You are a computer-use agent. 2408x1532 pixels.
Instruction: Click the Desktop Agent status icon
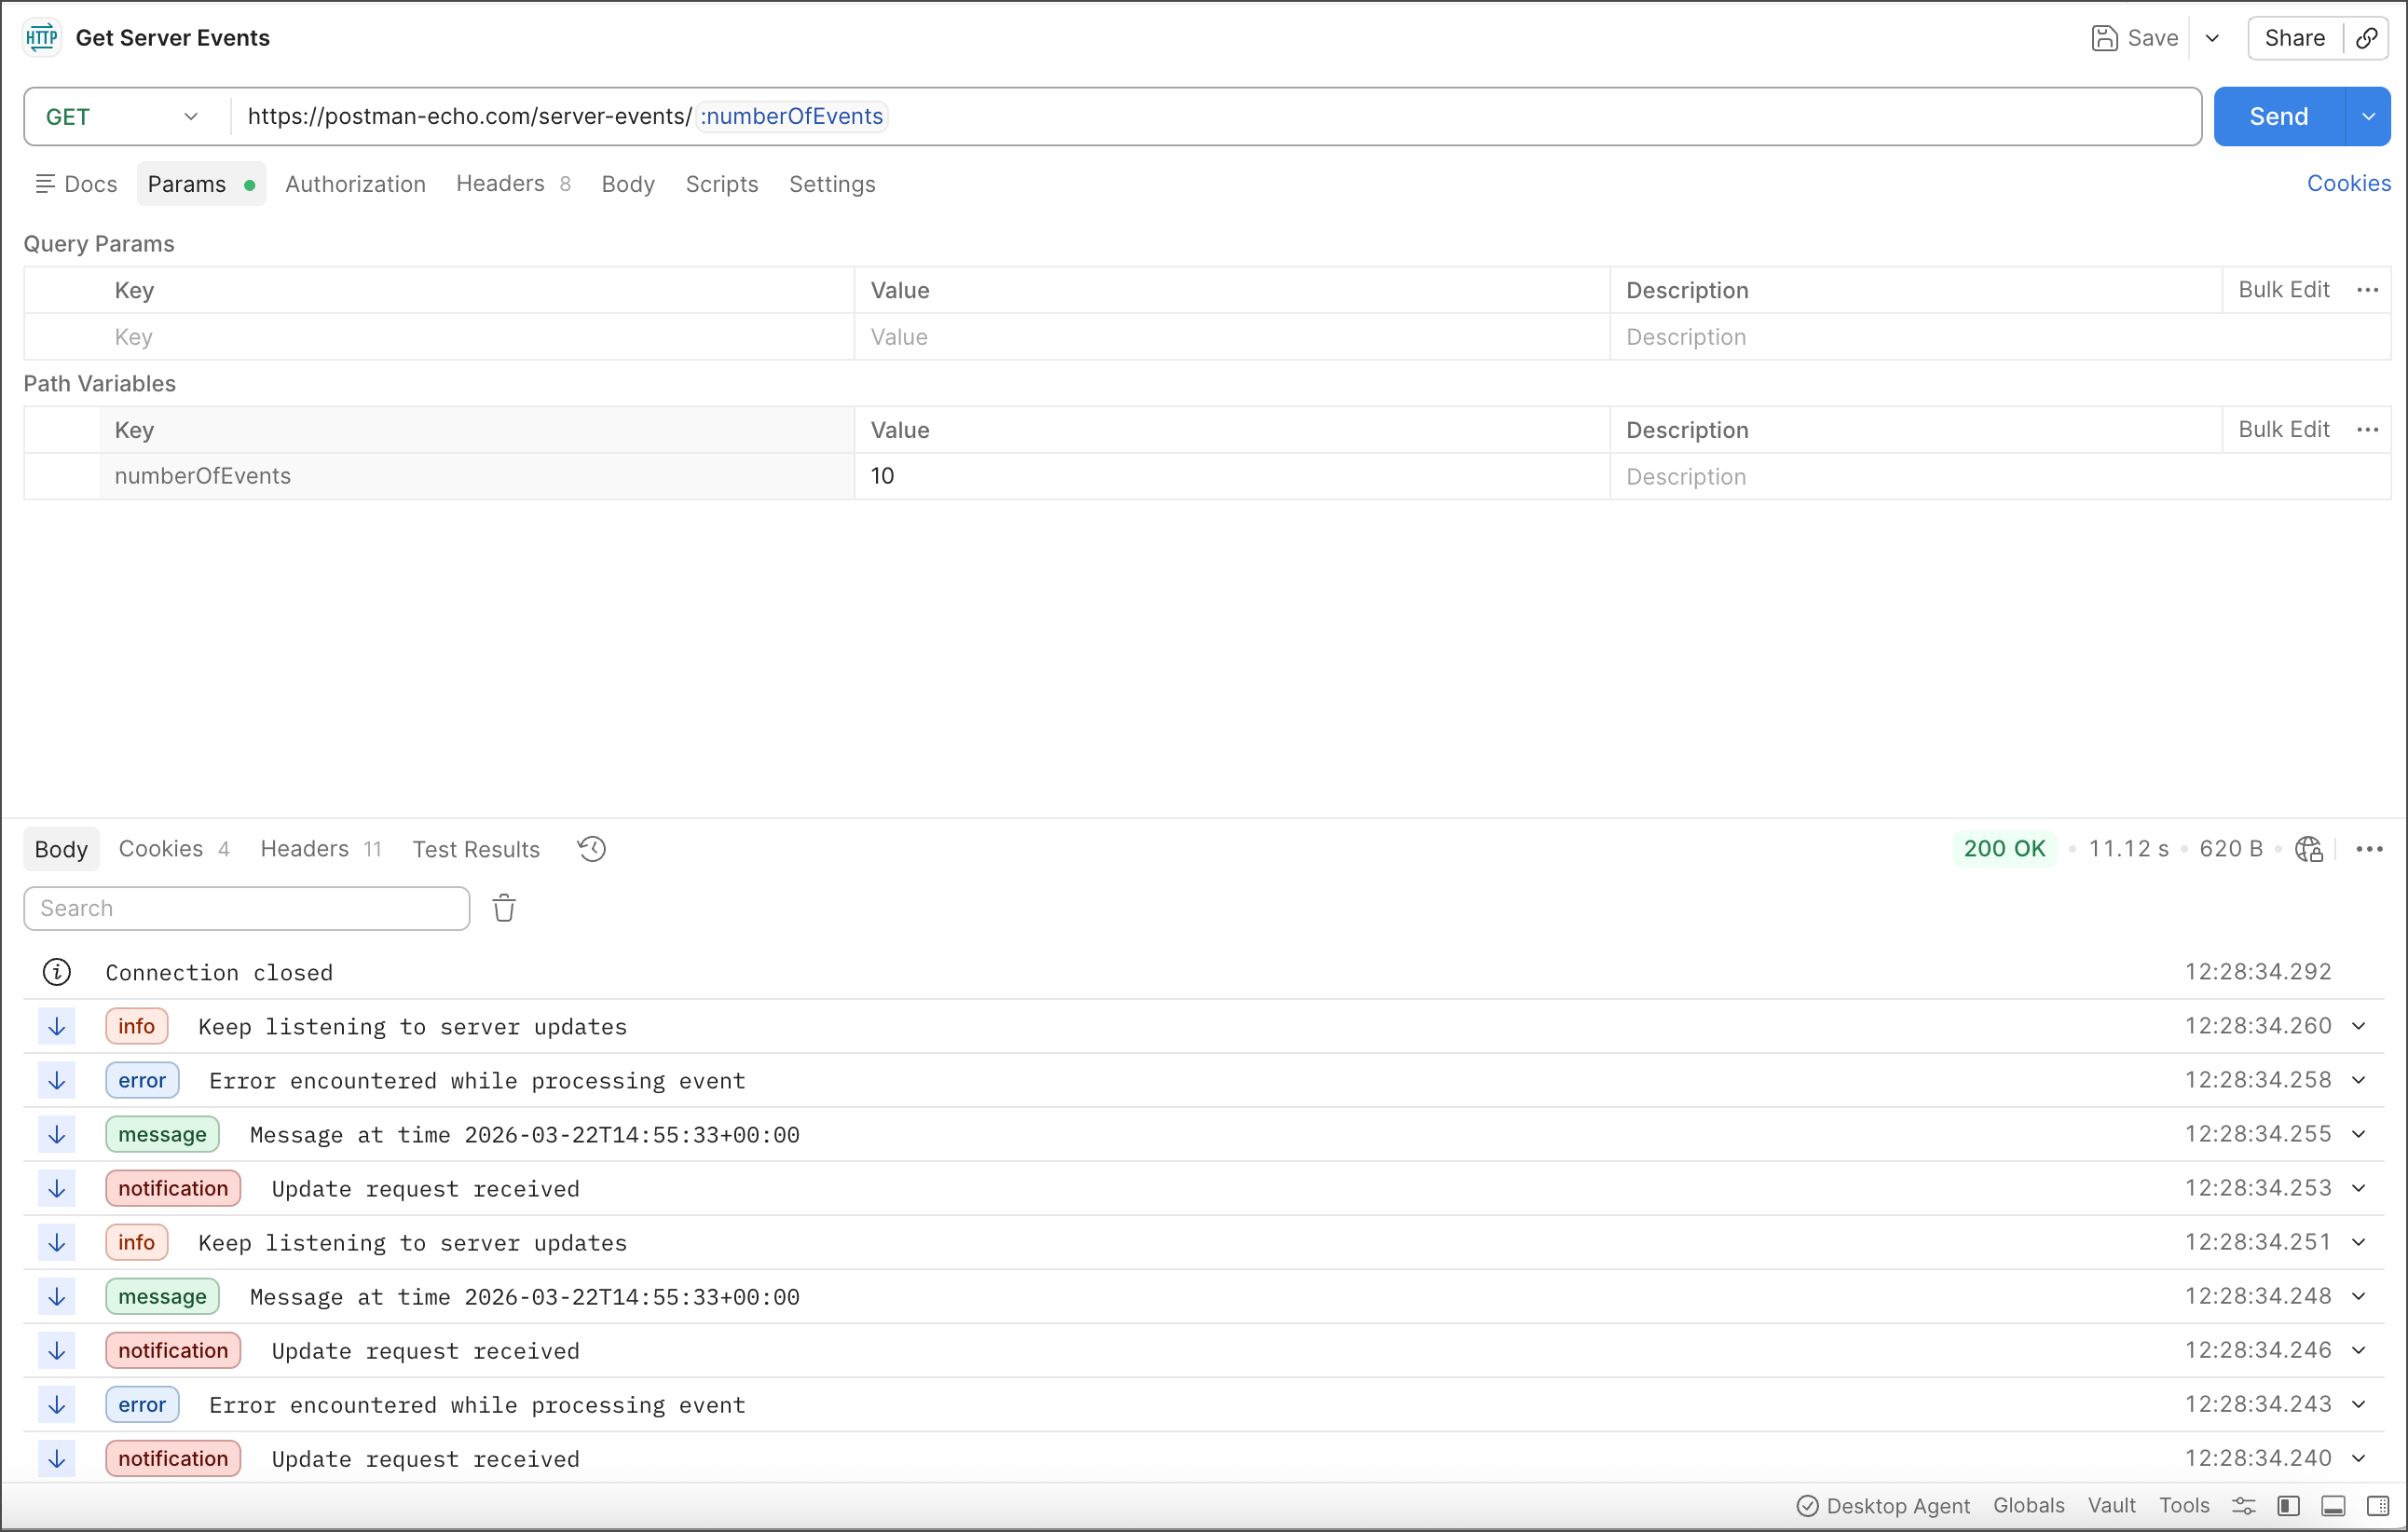point(1807,1505)
